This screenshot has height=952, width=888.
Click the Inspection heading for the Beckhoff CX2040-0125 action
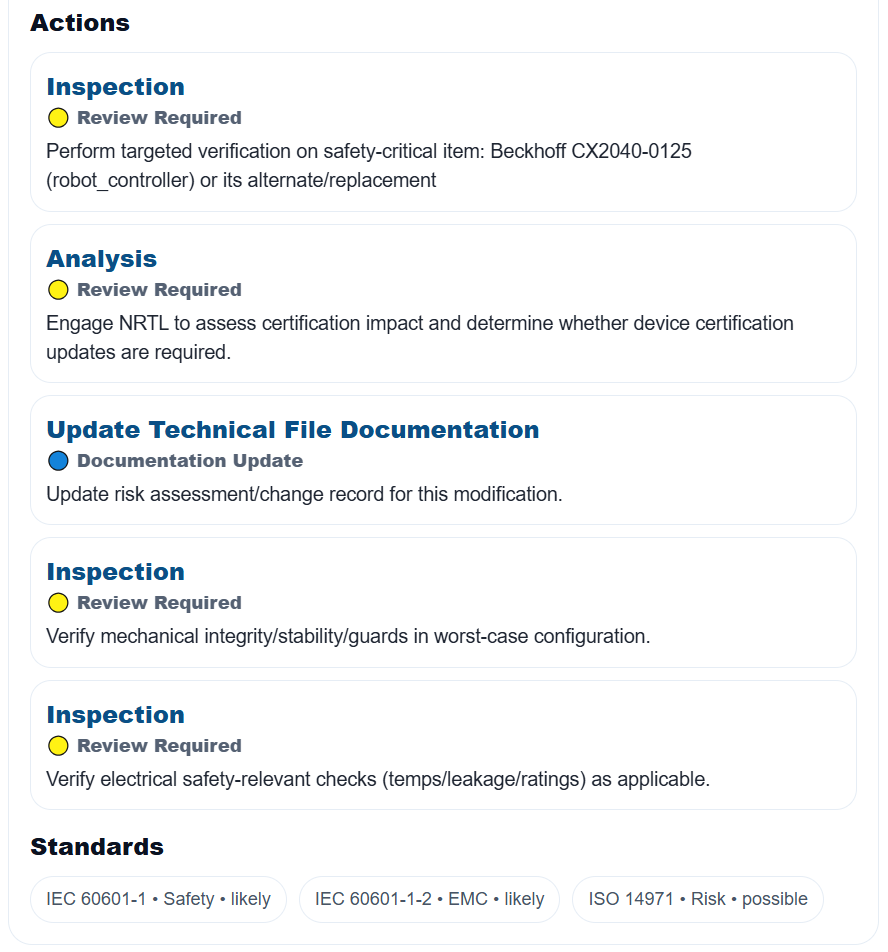[x=115, y=86]
